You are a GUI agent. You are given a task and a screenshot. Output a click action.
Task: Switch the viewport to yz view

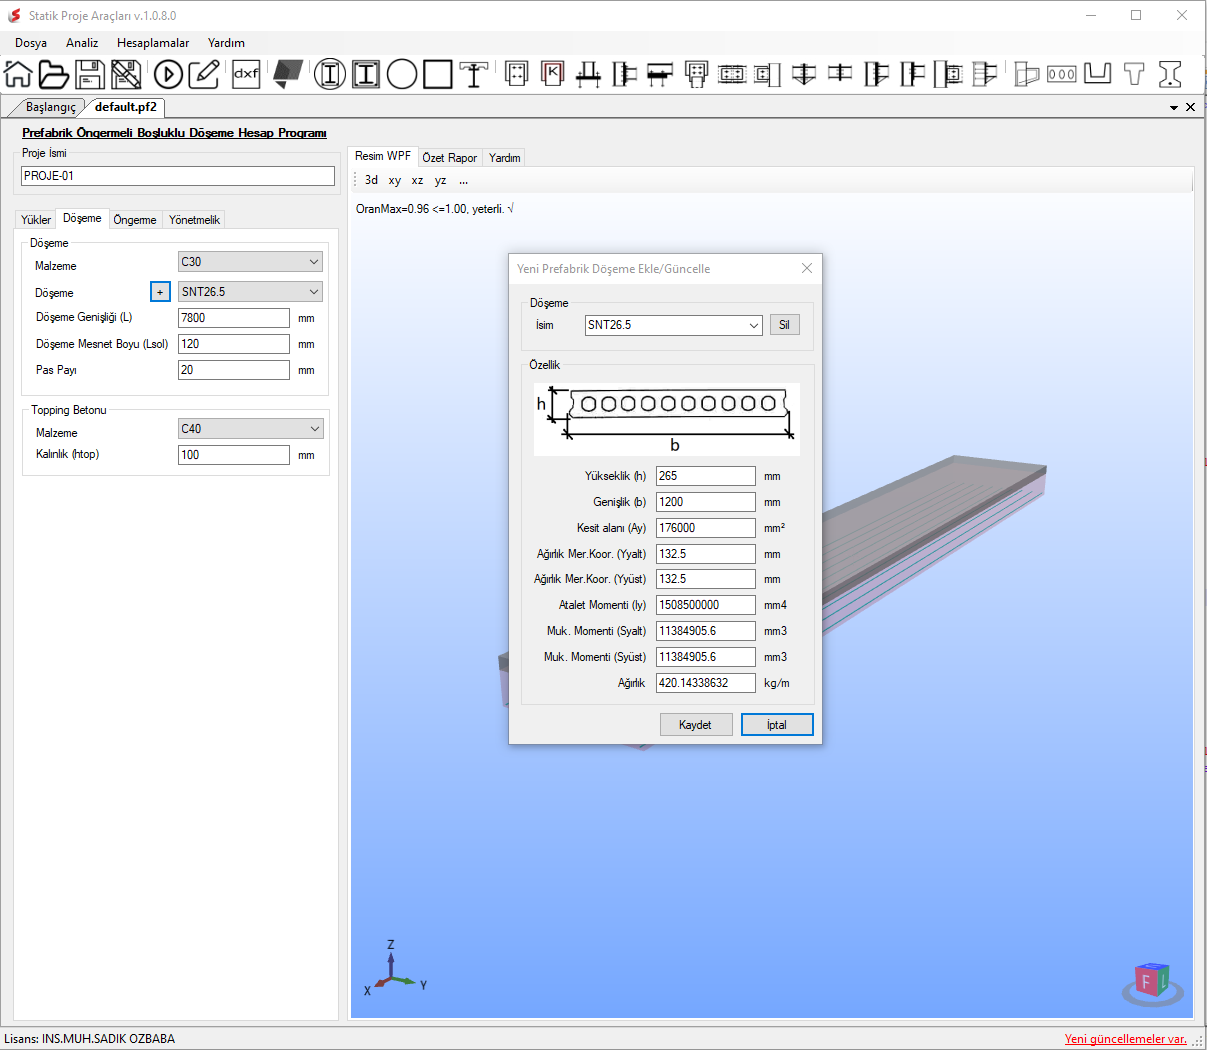440,180
